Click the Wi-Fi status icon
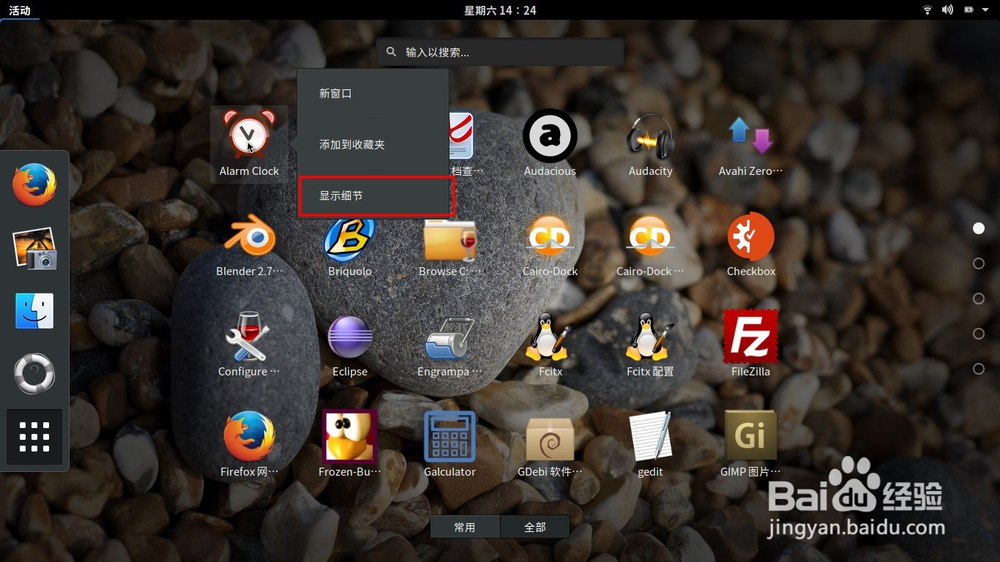 pos(927,10)
